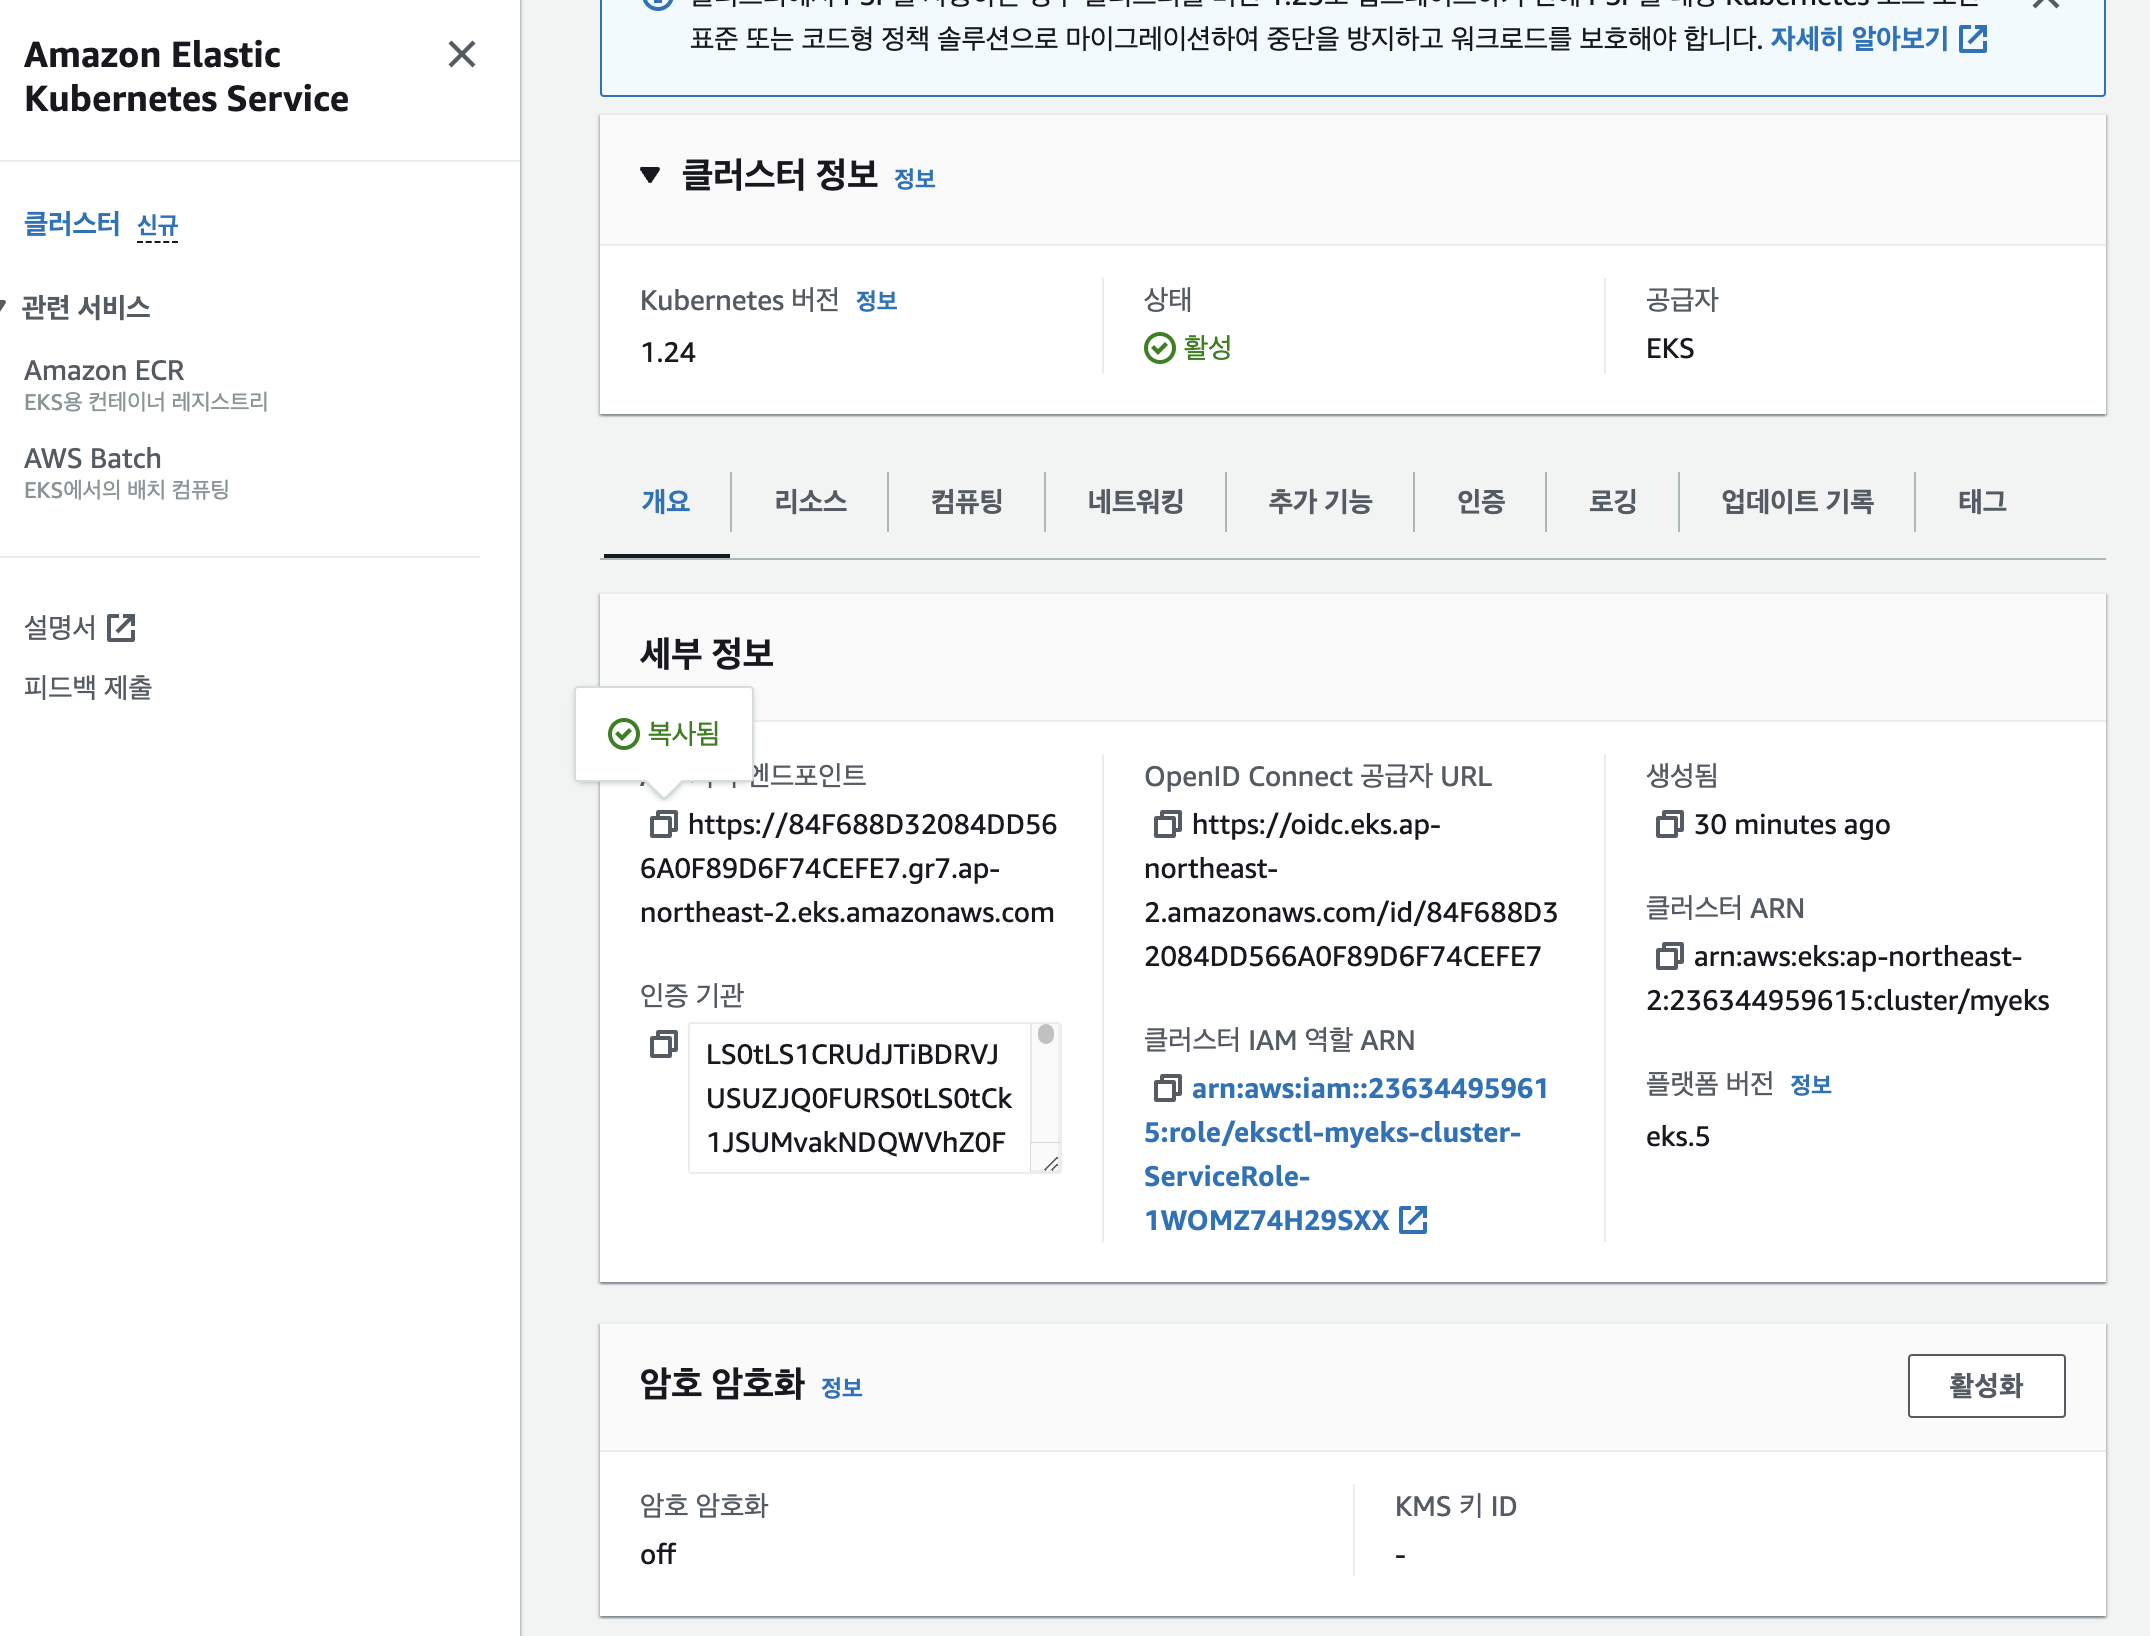Collapse the 클러스터 정보 section
The width and height of the screenshot is (2150, 1636).
click(x=650, y=176)
